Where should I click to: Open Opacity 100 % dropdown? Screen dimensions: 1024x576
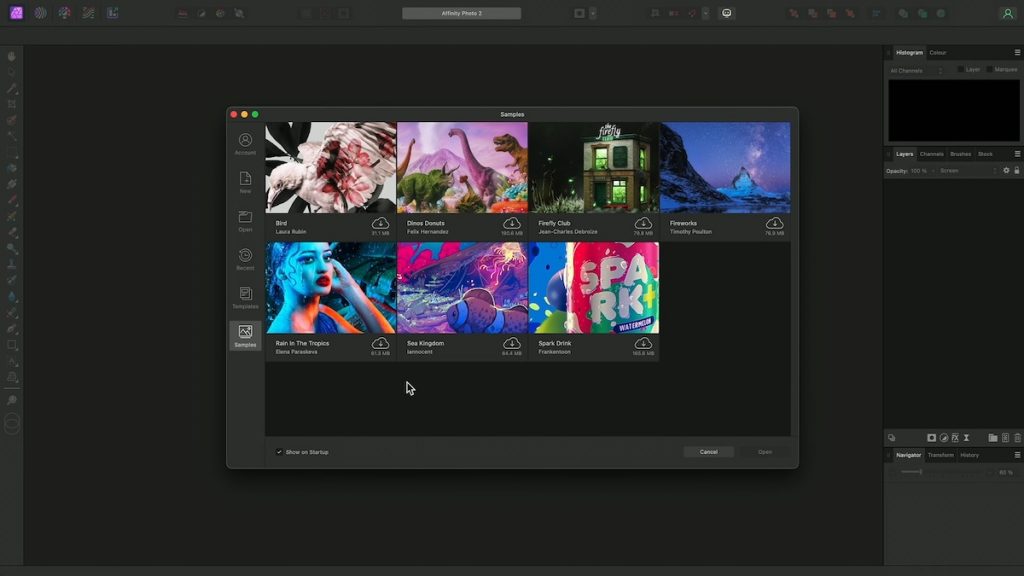[921, 170]
